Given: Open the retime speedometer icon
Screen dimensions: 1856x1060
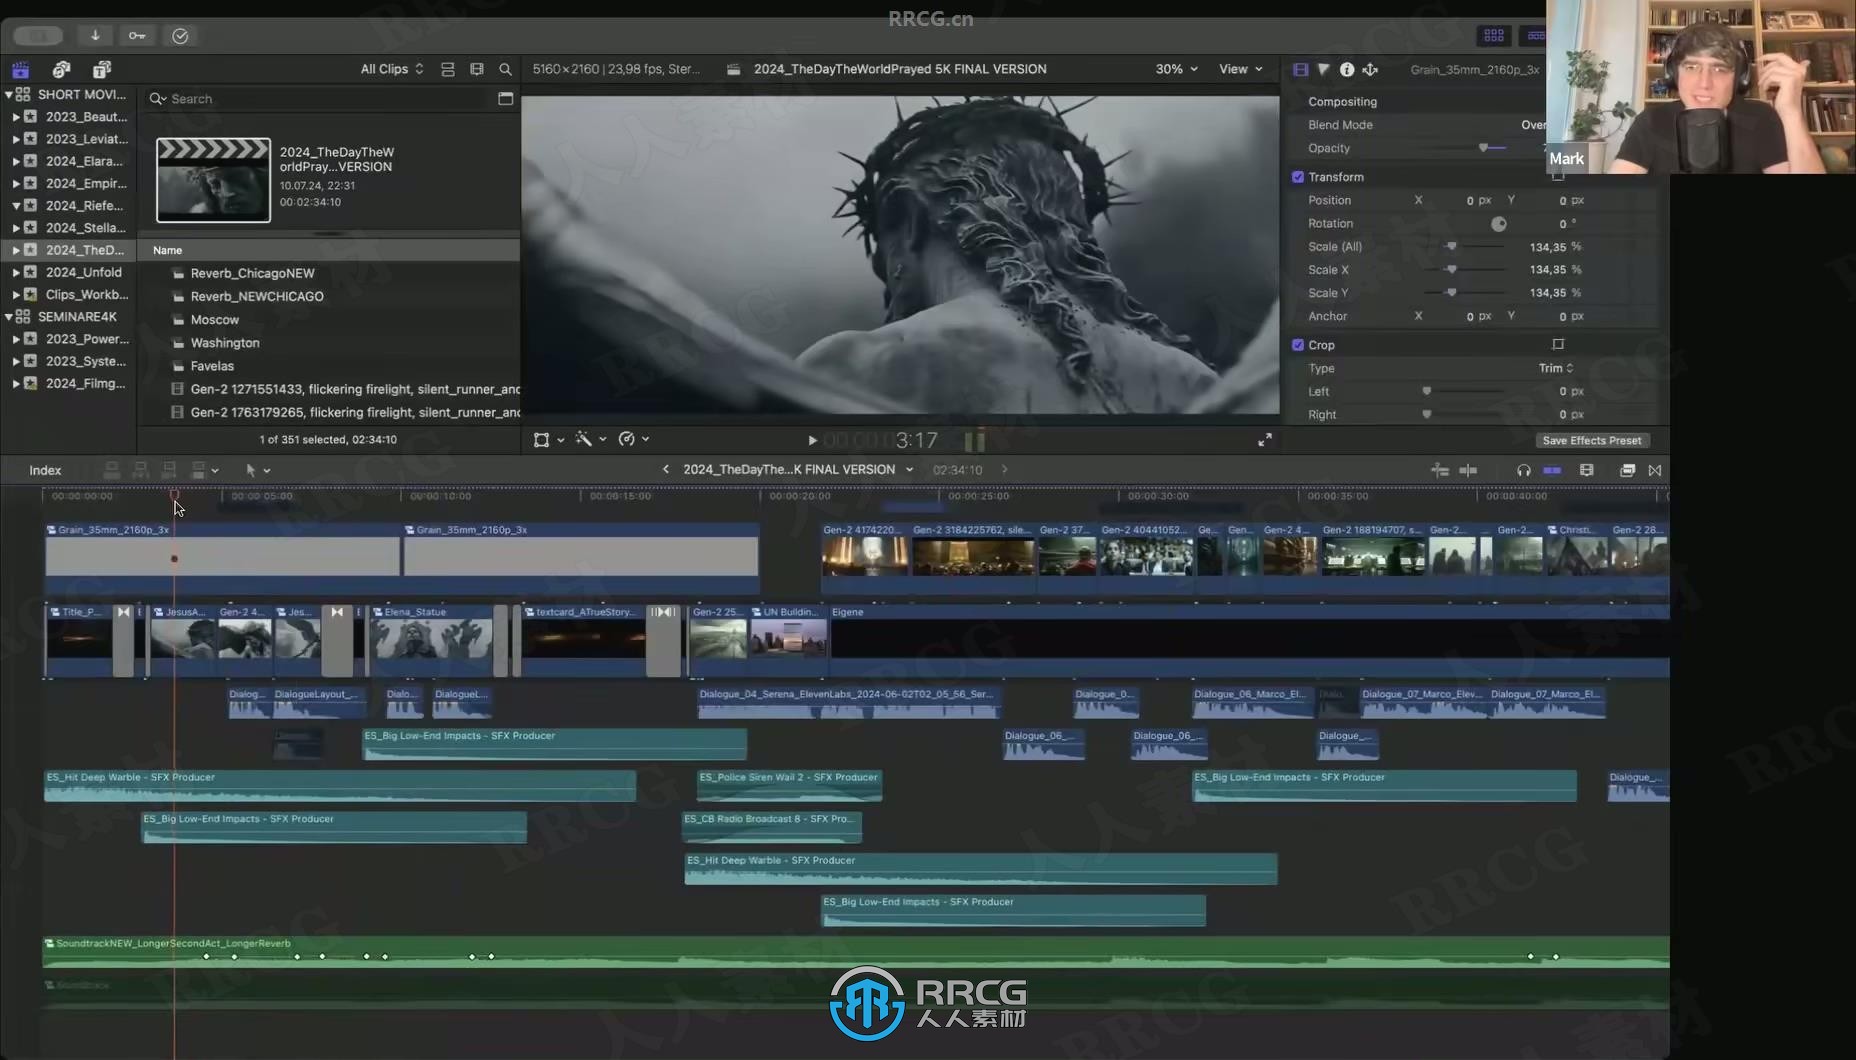Looking at the screenshot, I should 627,439.
